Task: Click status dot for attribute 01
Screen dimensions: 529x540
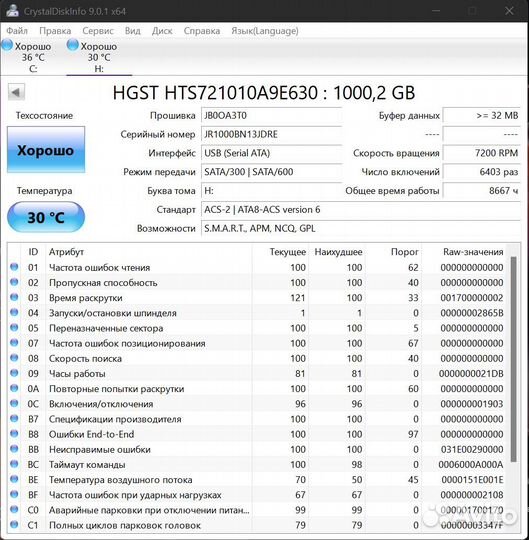Action: (14, 267)
